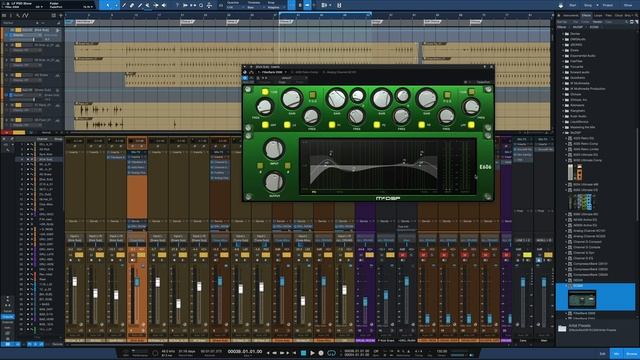The width and height of the screenshot is (640, 360).
Task: Click the question mark help icon
Action: point(177,5)
